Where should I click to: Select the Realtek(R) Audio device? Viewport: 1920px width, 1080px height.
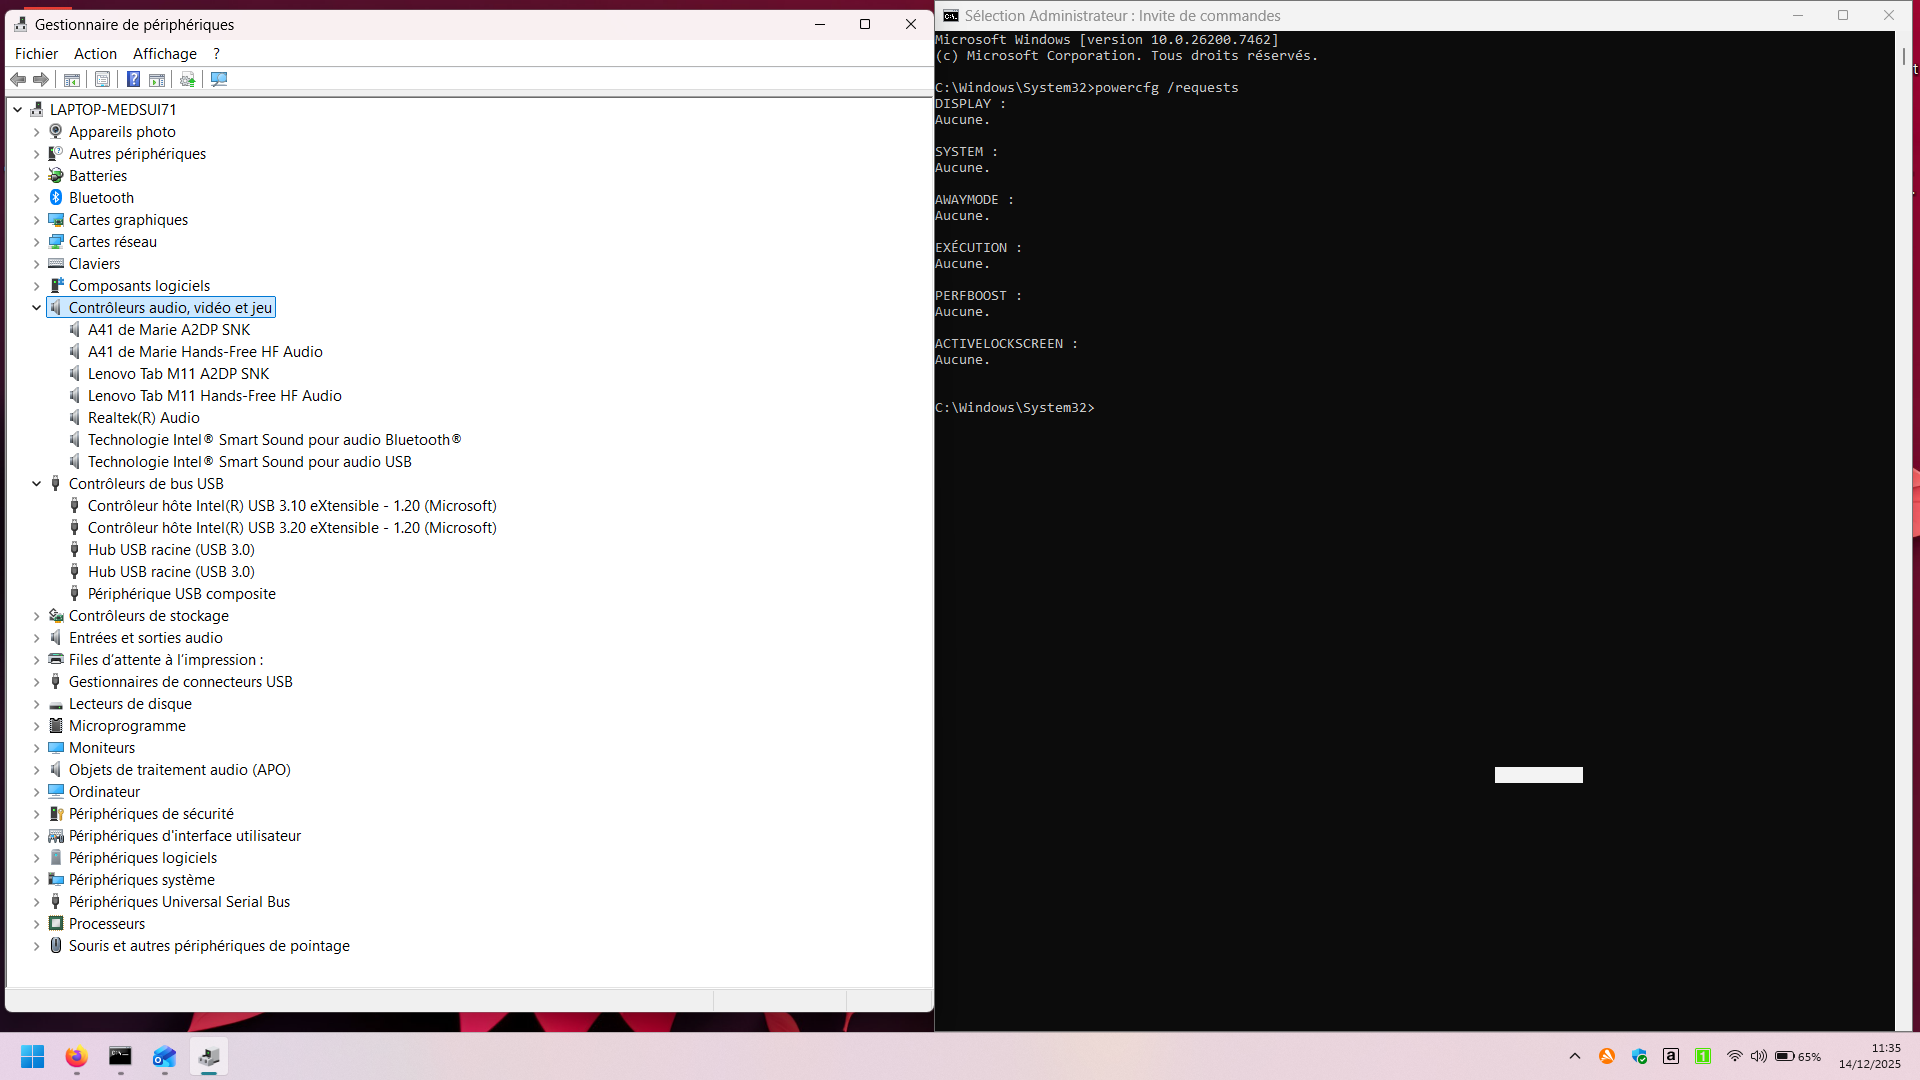pyautogui.click(x=144, y=418)
